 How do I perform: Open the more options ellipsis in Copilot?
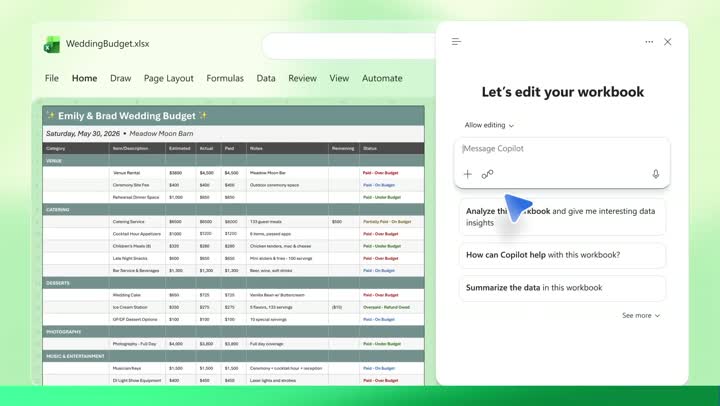point(649,42)
